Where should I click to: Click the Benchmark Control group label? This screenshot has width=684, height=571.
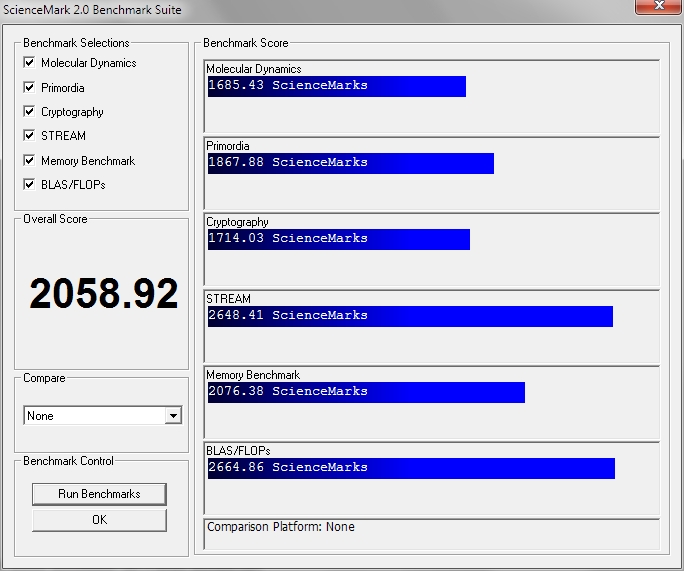(x=68, y=461)
